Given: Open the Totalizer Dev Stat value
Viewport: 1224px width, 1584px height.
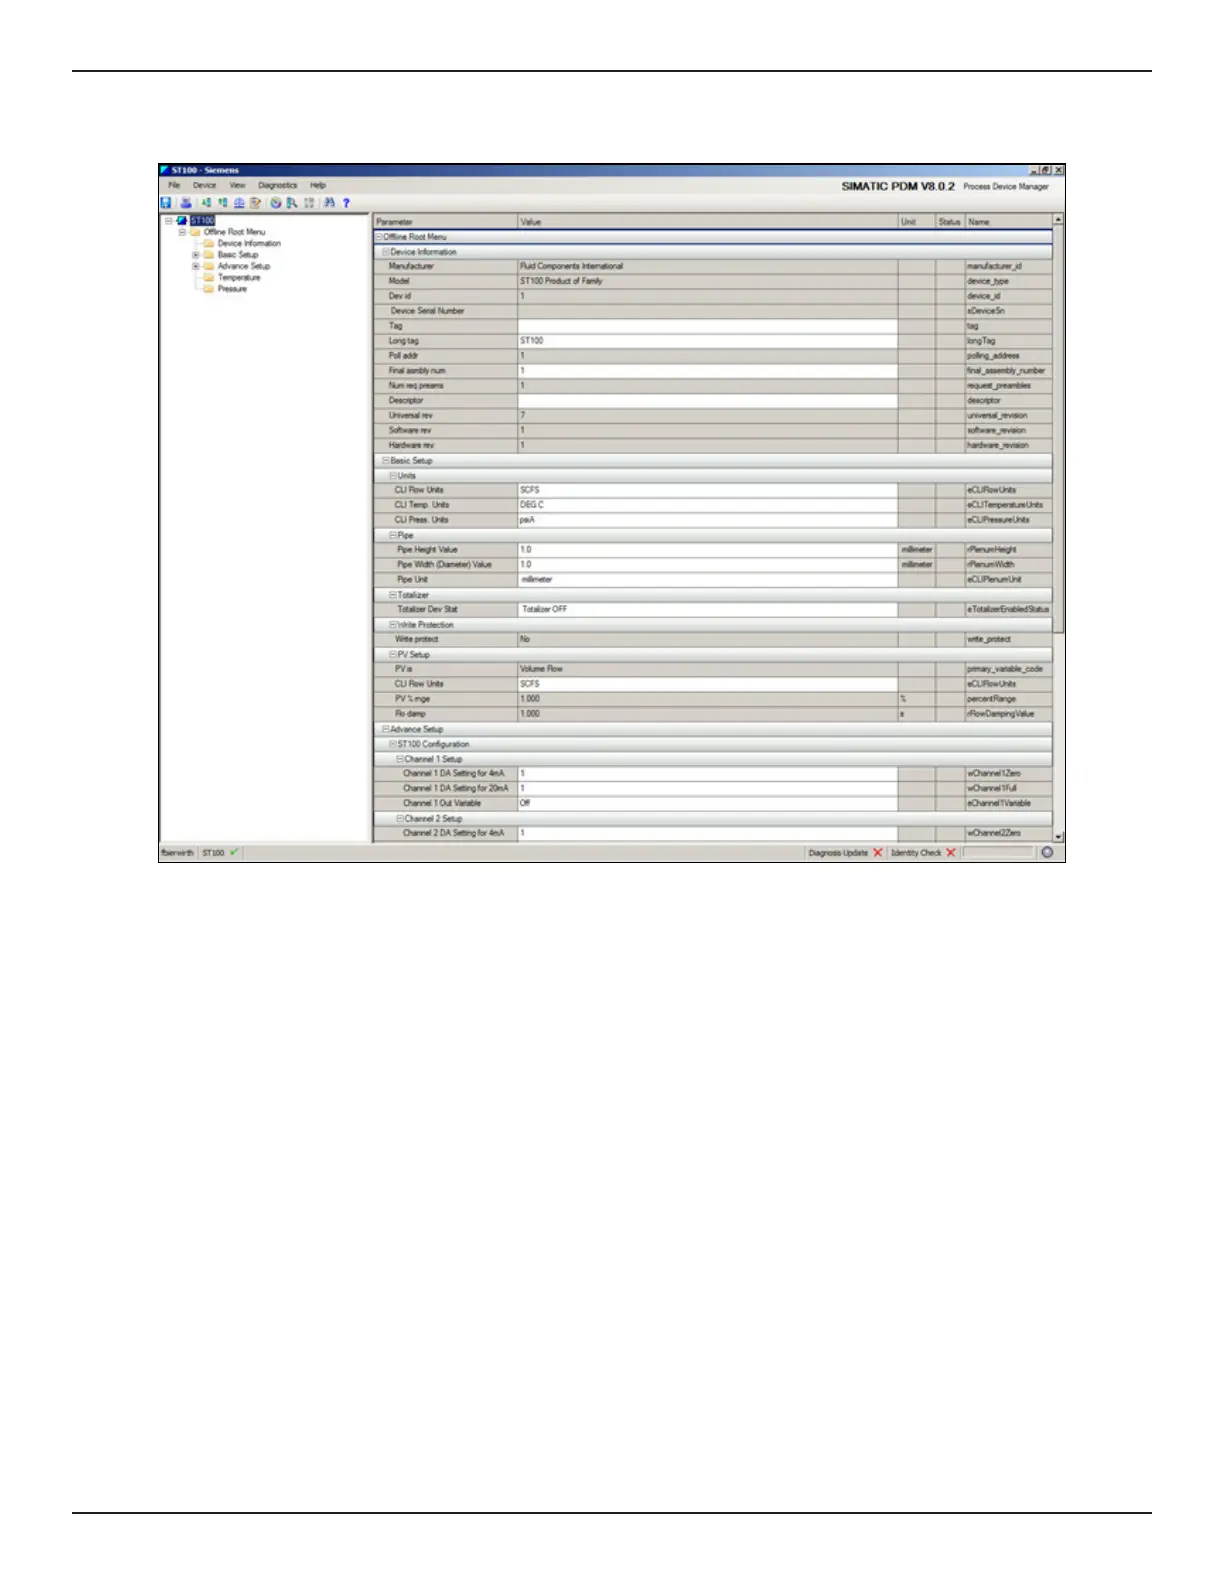Looking at the screenshot, I should click(x=707, y=609).
